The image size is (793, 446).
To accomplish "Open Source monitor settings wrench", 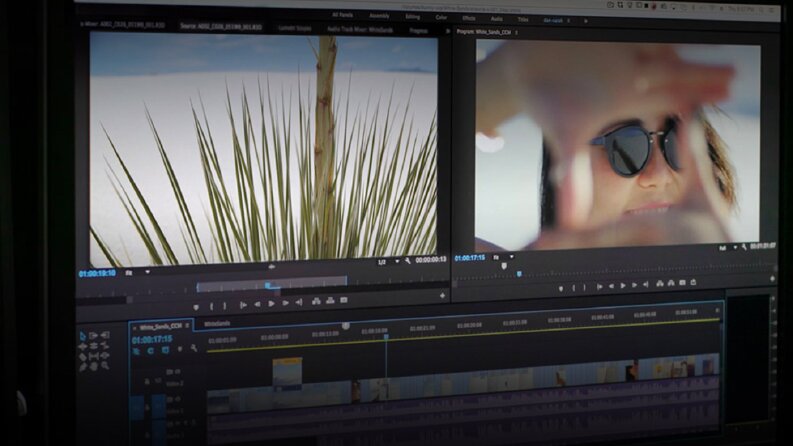I will click(x=408, y=261).
